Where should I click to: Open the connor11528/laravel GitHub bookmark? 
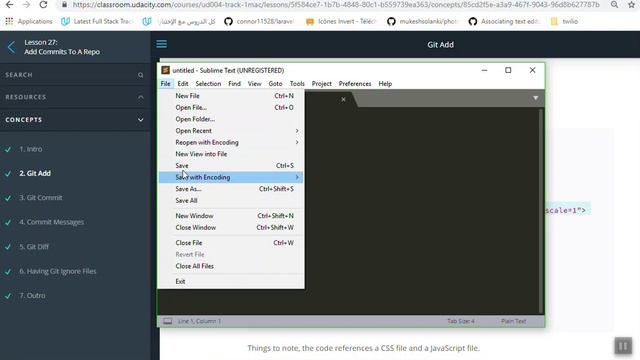259,21
